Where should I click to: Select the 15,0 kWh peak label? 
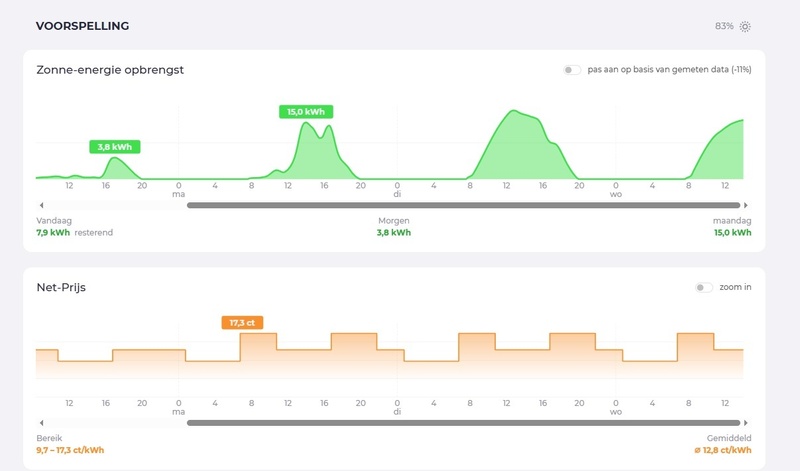[306, 112]
